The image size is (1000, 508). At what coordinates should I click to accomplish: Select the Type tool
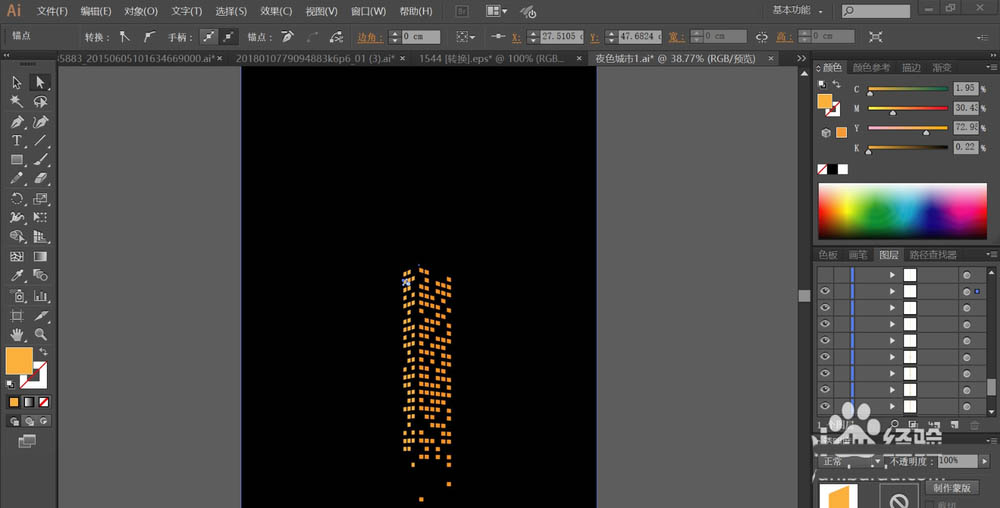(x=17, y=140)
